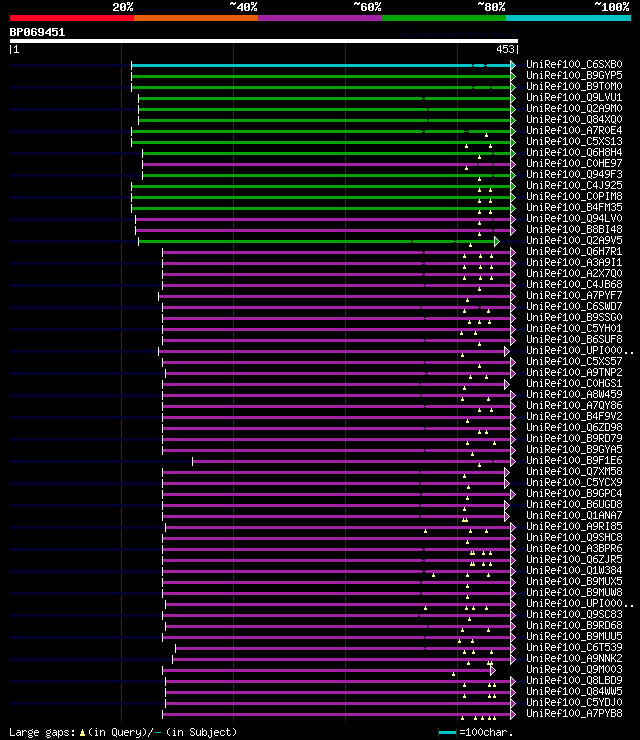The height and width of the screenshot is (740, 640).
Task: Open the UniRef100_B9F1E6 entry
Action: coord(574,461)
